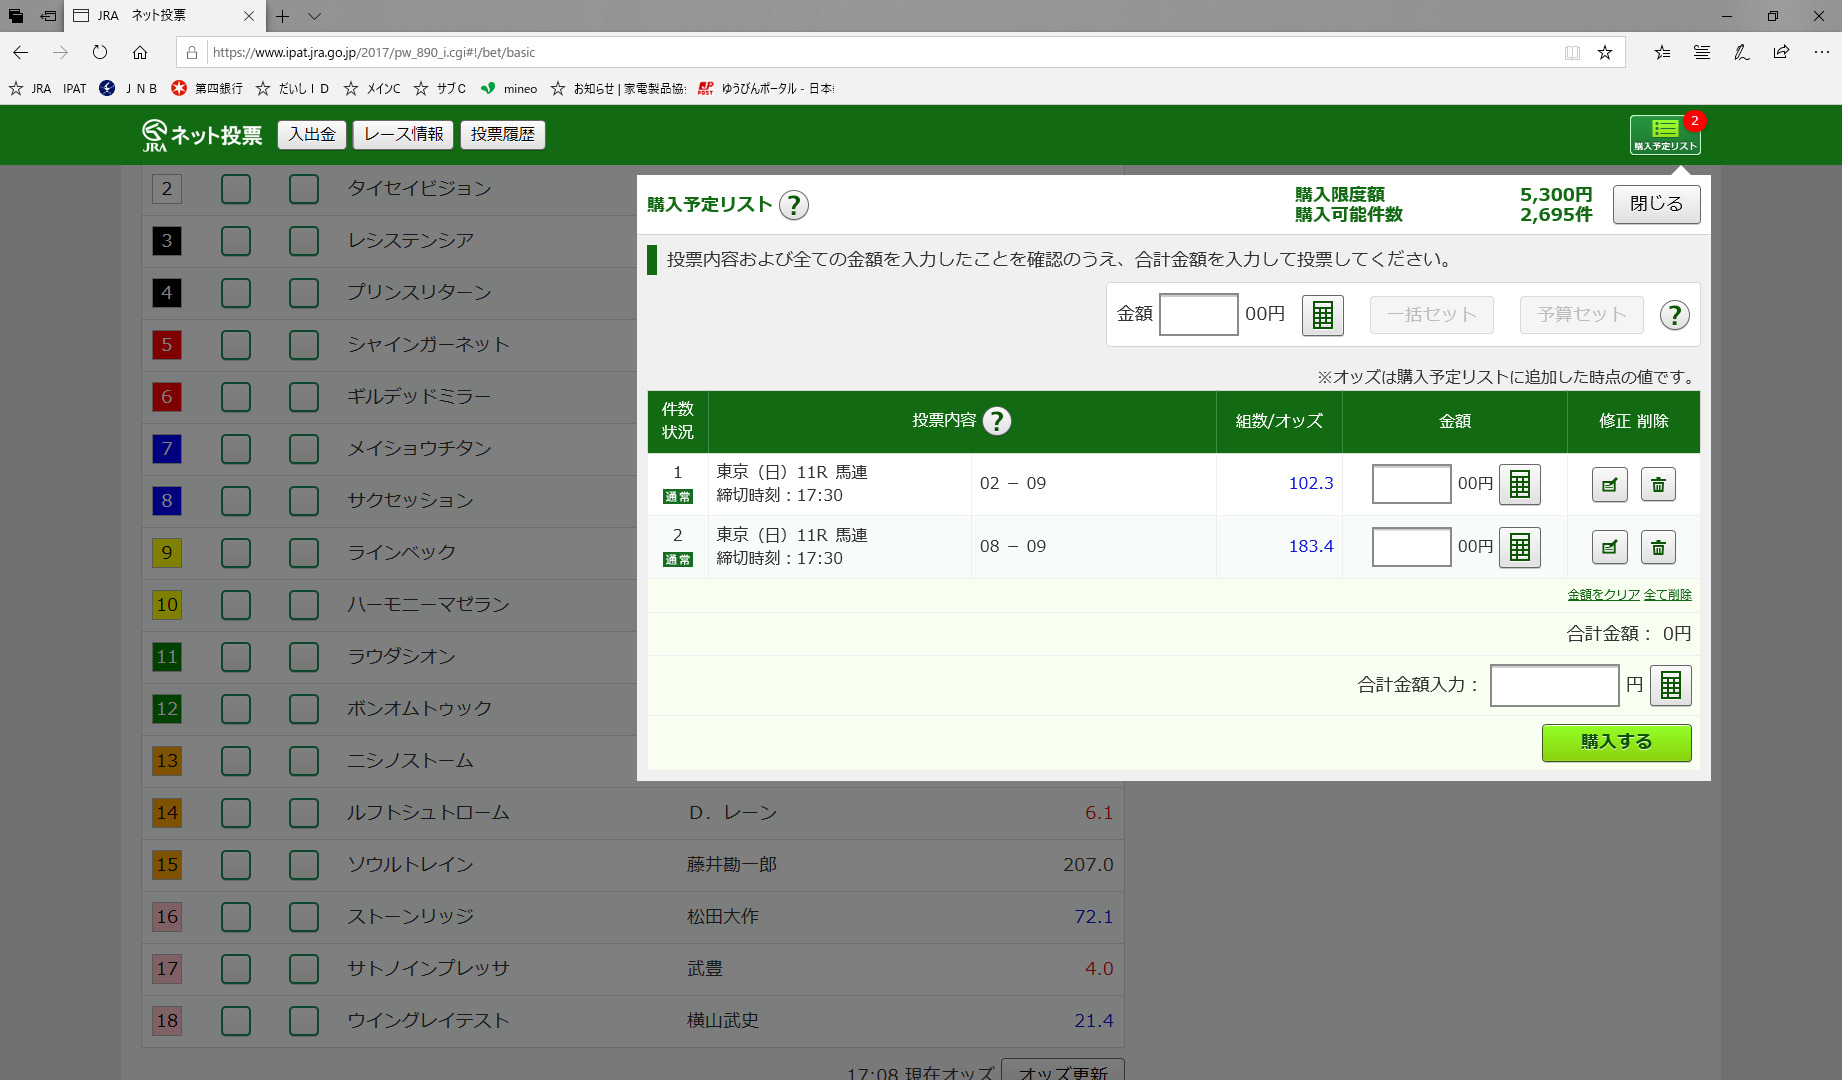Open the purchase list cart icon

tap(1664, 134)
